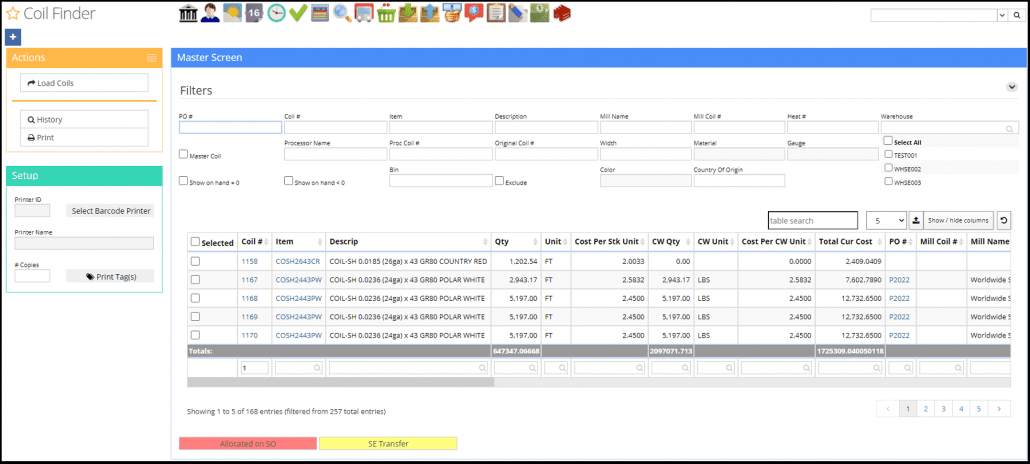Viewport: 1030px width, 464px height.
Task: Enable the Master Coil checkbox
Action: pos(183,155)
